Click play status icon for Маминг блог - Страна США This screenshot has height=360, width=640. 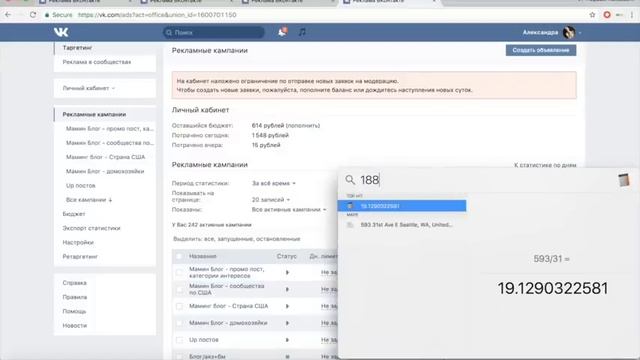coord(287,306)
